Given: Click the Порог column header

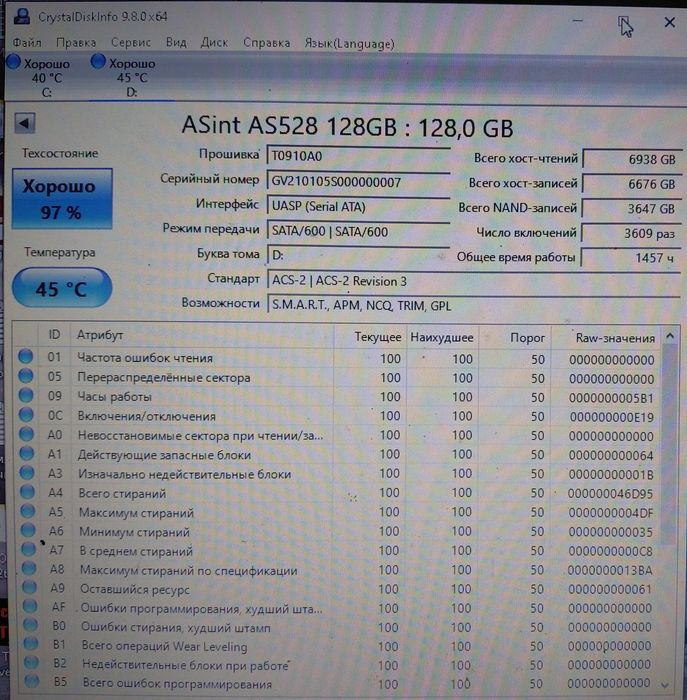Looking at the screenshot, I should (x=515, y=338).
